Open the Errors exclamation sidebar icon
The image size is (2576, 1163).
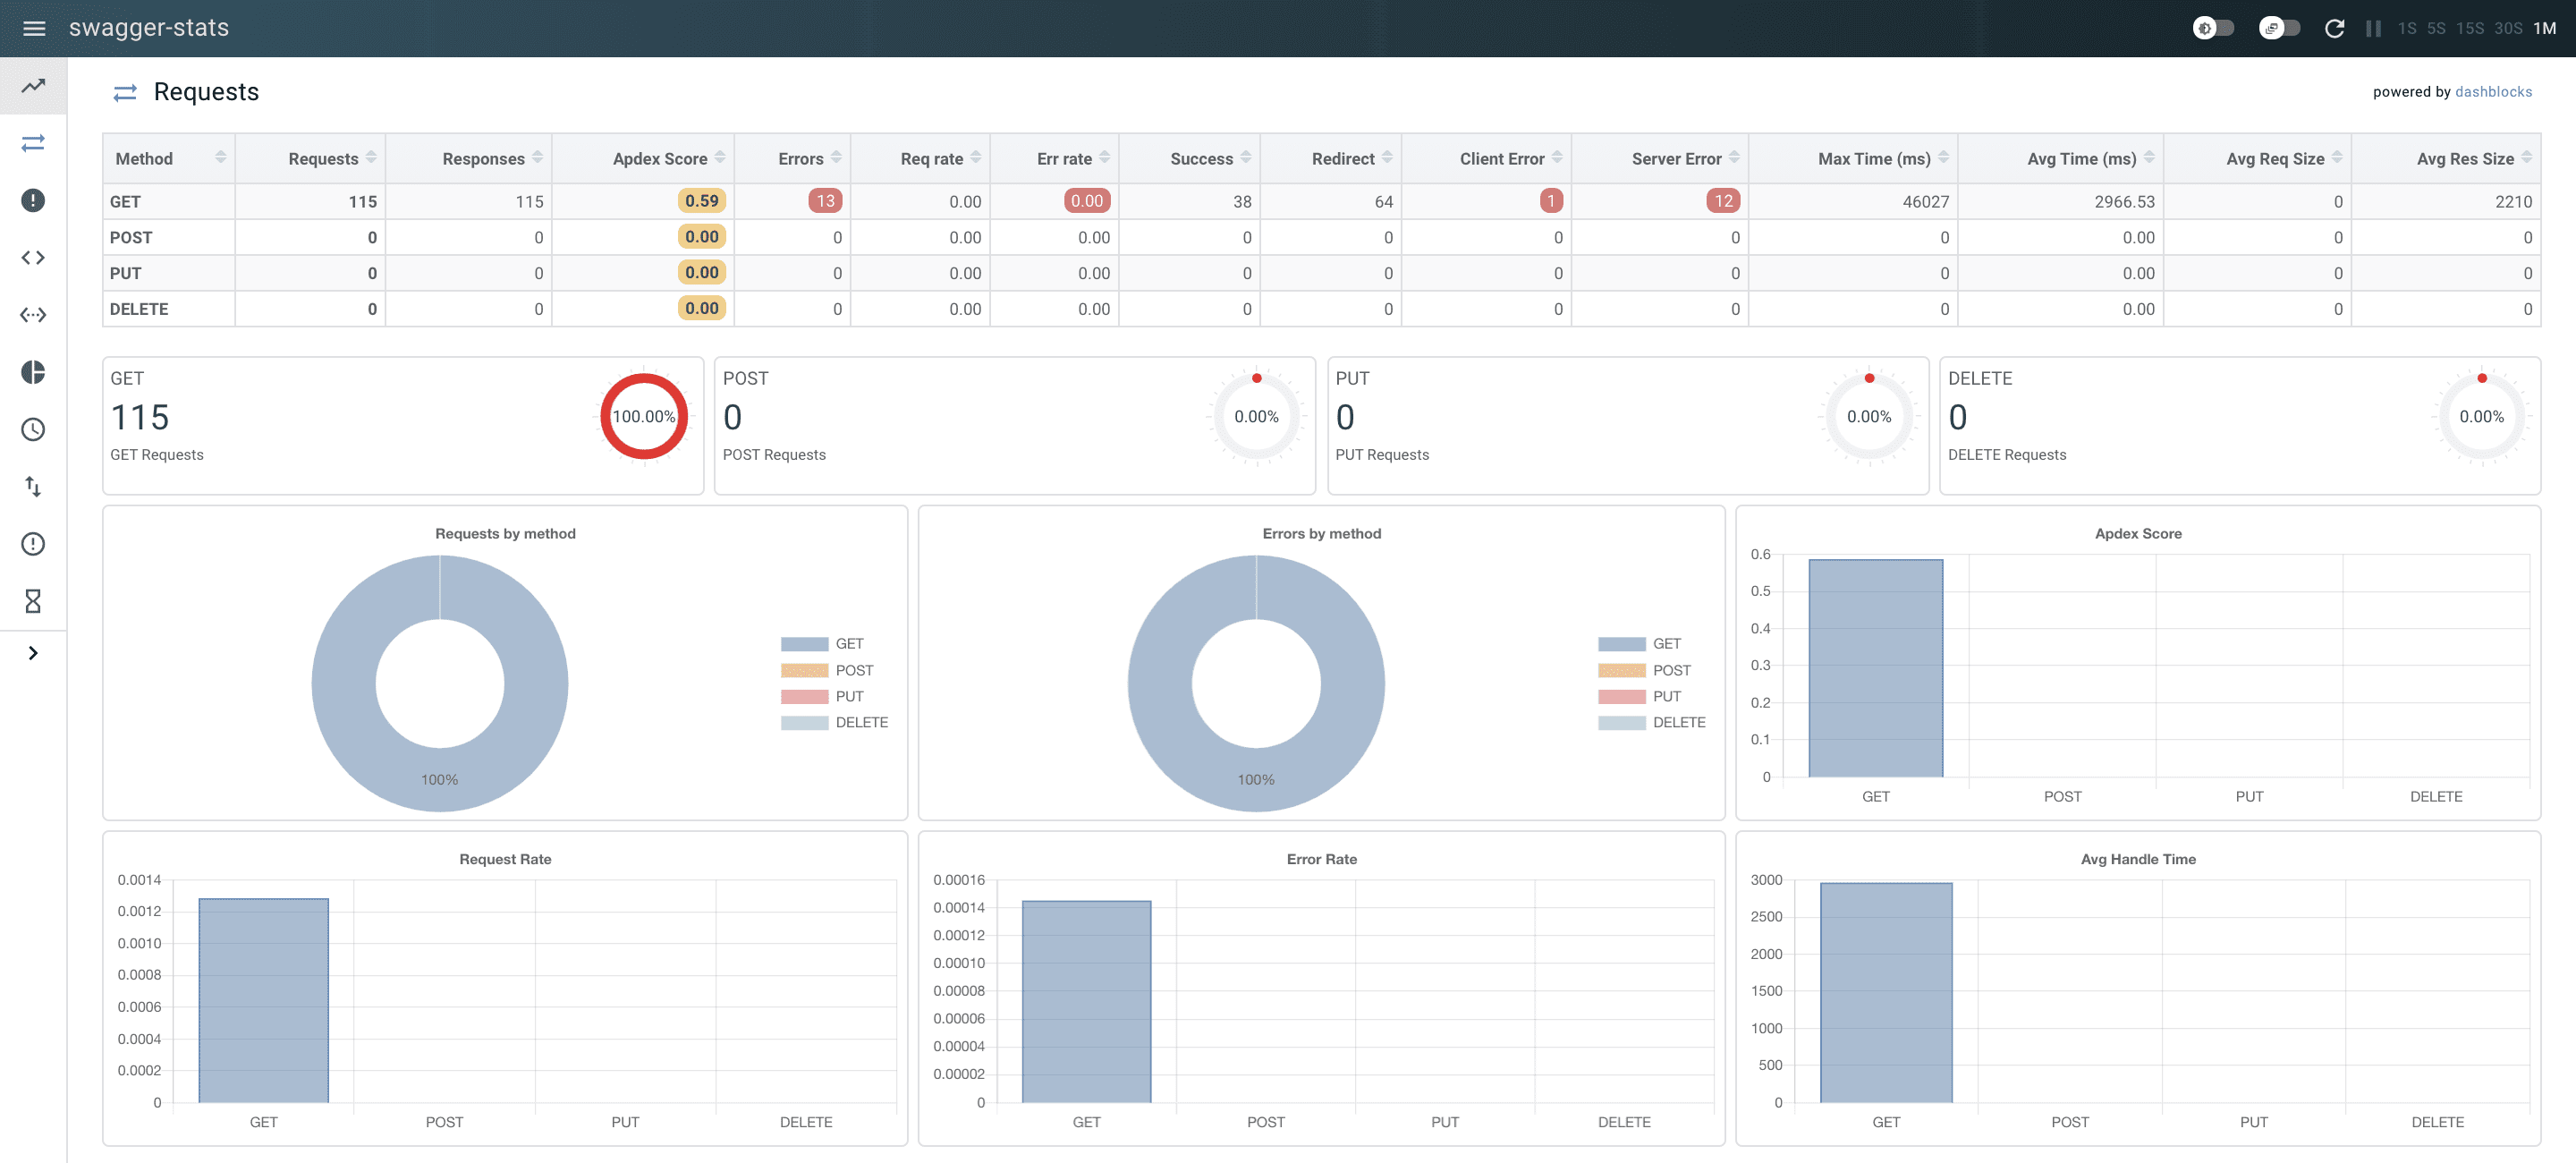tap(33, 200)
